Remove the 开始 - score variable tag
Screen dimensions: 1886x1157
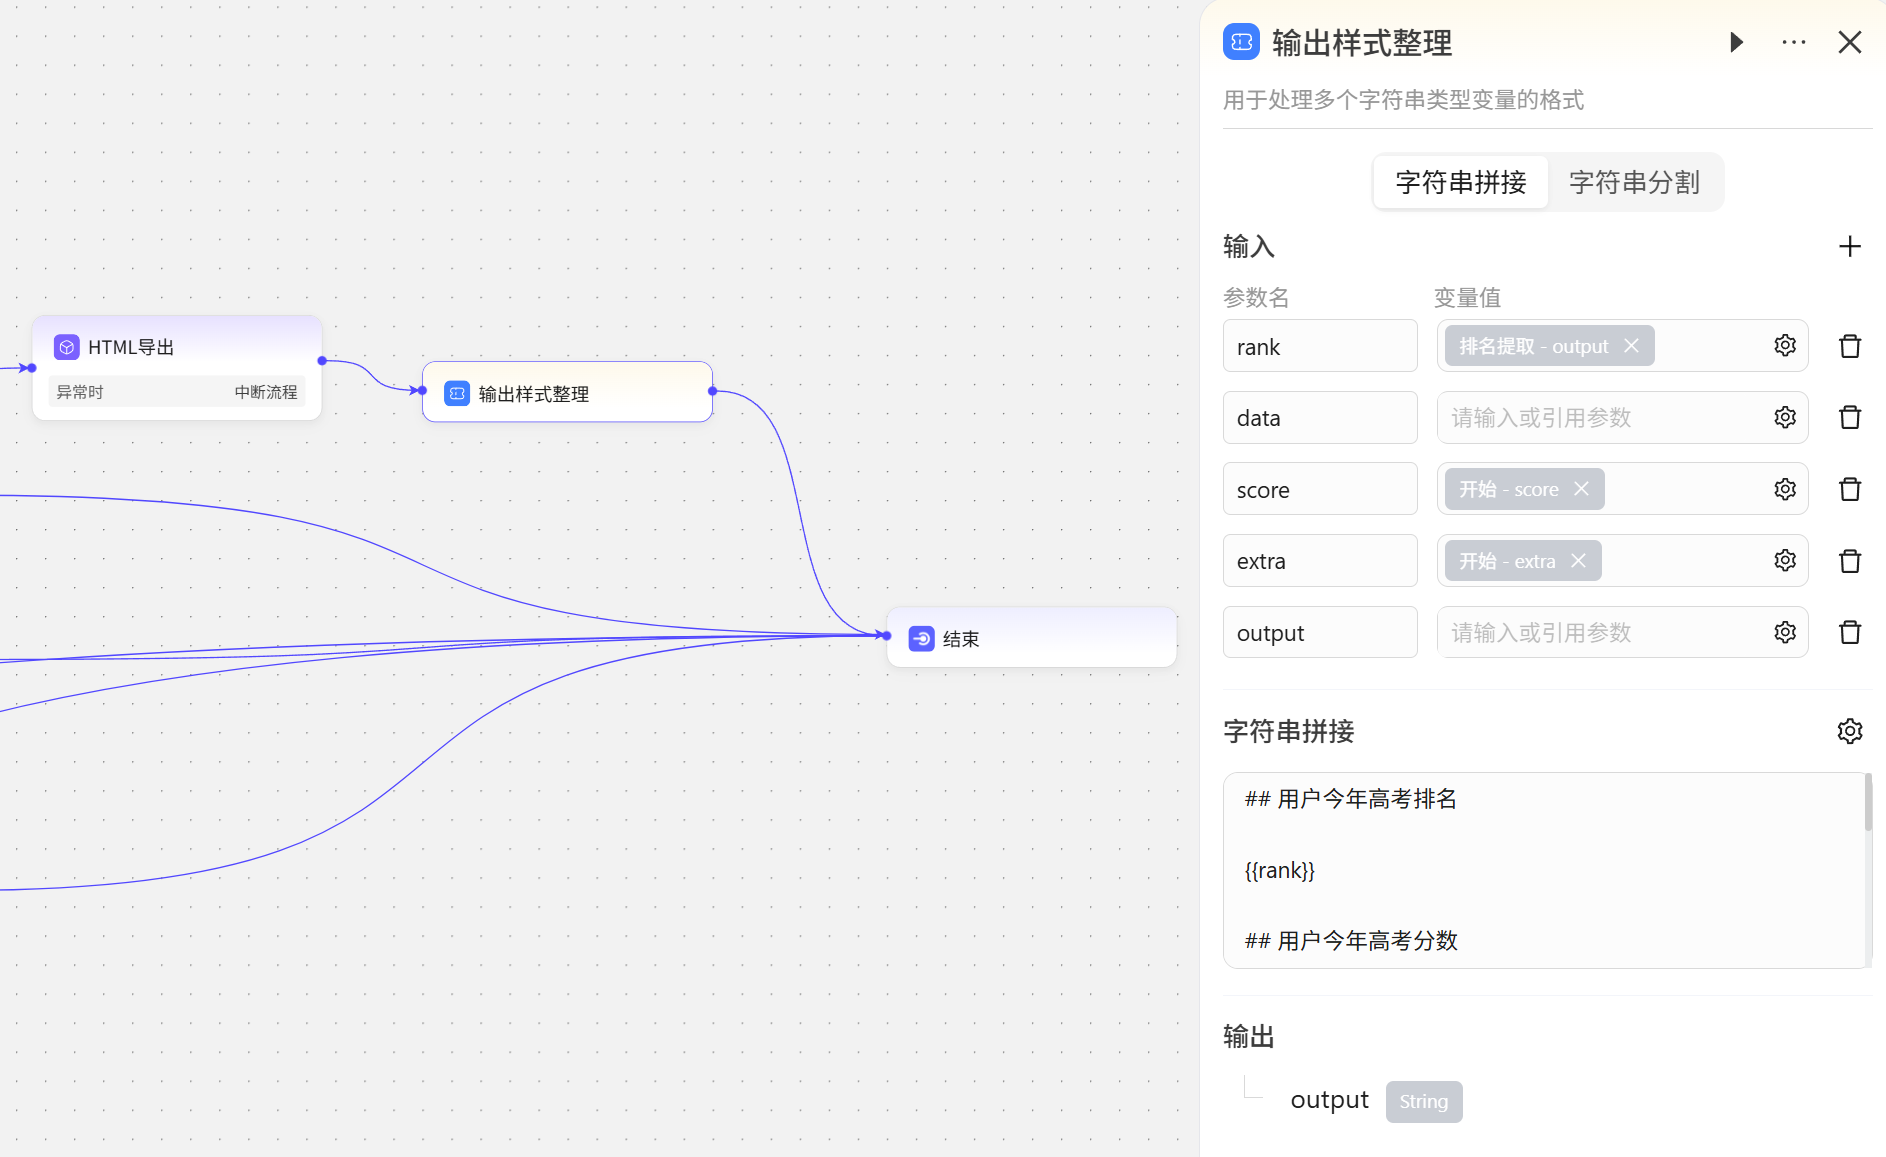point(1581,489)
